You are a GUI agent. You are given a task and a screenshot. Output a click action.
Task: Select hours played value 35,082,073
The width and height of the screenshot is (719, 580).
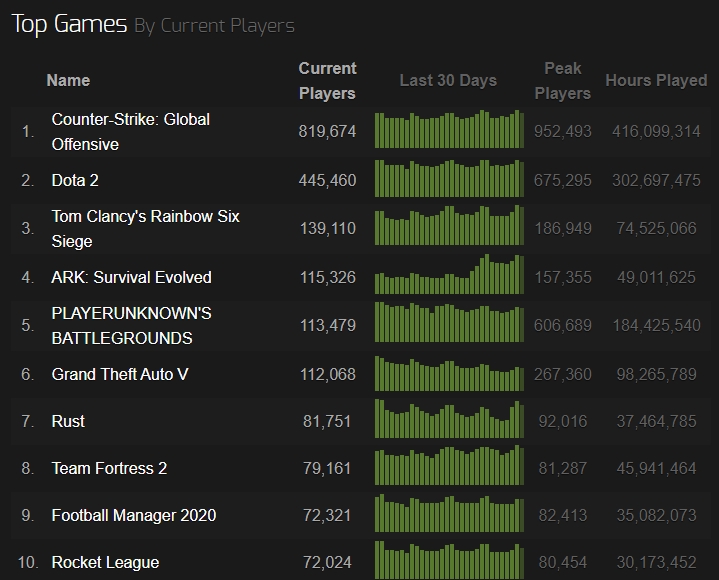tap(656, 515)
